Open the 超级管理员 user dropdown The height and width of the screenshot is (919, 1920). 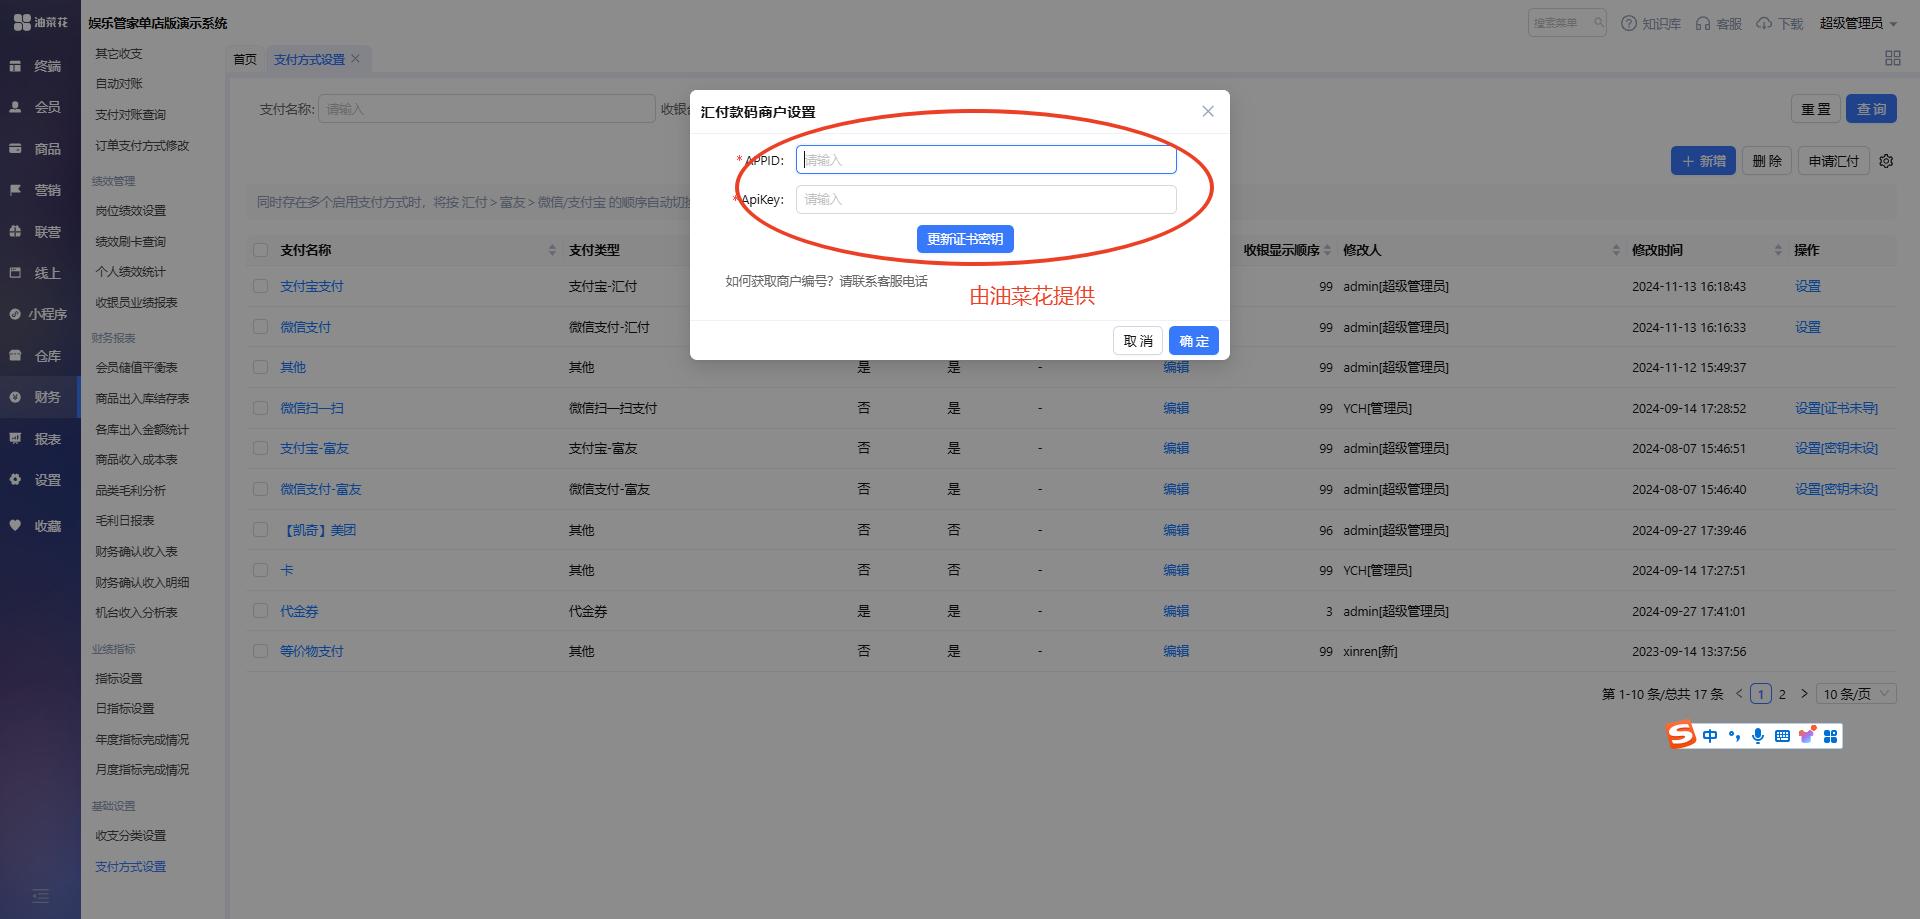(x=1858, y=23)
